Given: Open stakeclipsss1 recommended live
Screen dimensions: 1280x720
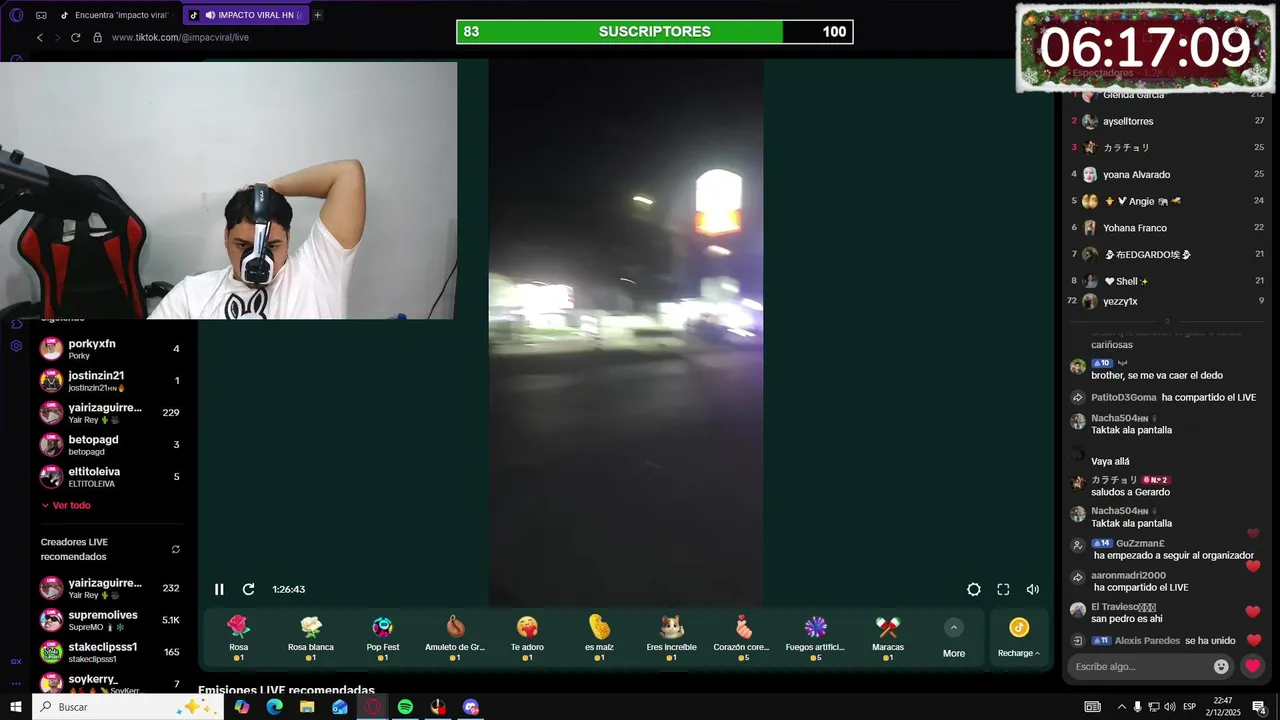Looking at the screenshot, I should coord(110,652).
